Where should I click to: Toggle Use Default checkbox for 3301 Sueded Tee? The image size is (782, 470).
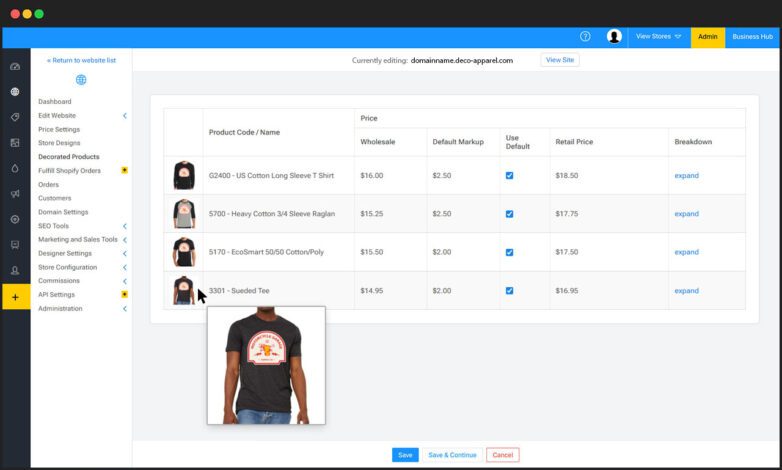[509, 291]
